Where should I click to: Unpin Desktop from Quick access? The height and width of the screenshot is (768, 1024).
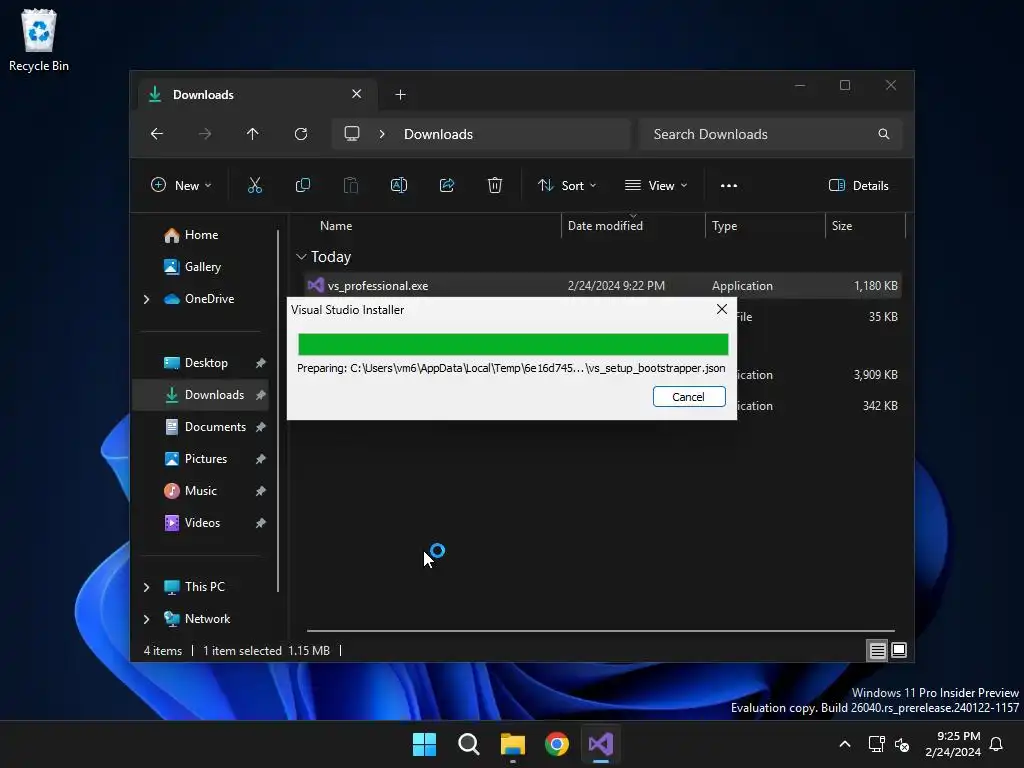261,363
